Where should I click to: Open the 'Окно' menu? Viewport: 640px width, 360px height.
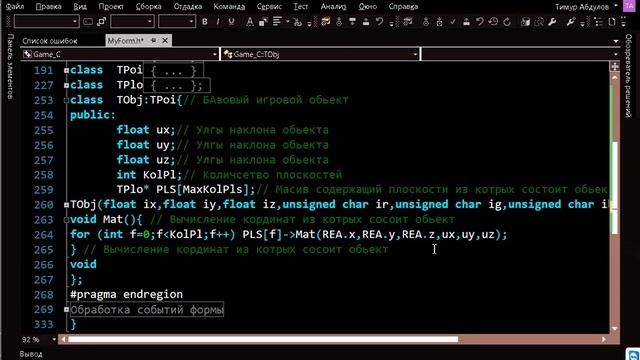pyautogui.click(x=367, y=7)
